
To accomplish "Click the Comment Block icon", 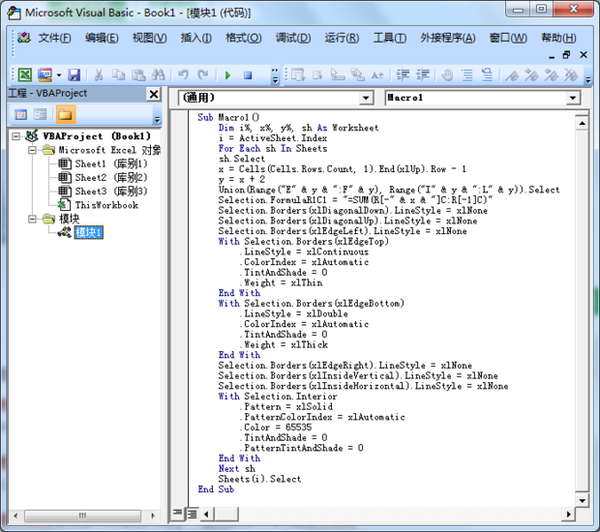I will coord(467,75).
